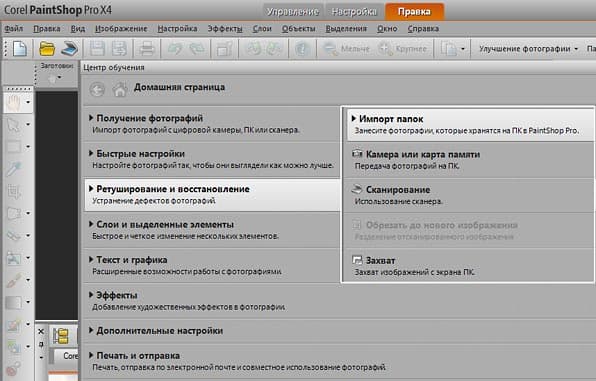Select the rectangle Selection tool
The image size is (596, 381).
pos(14,146)
